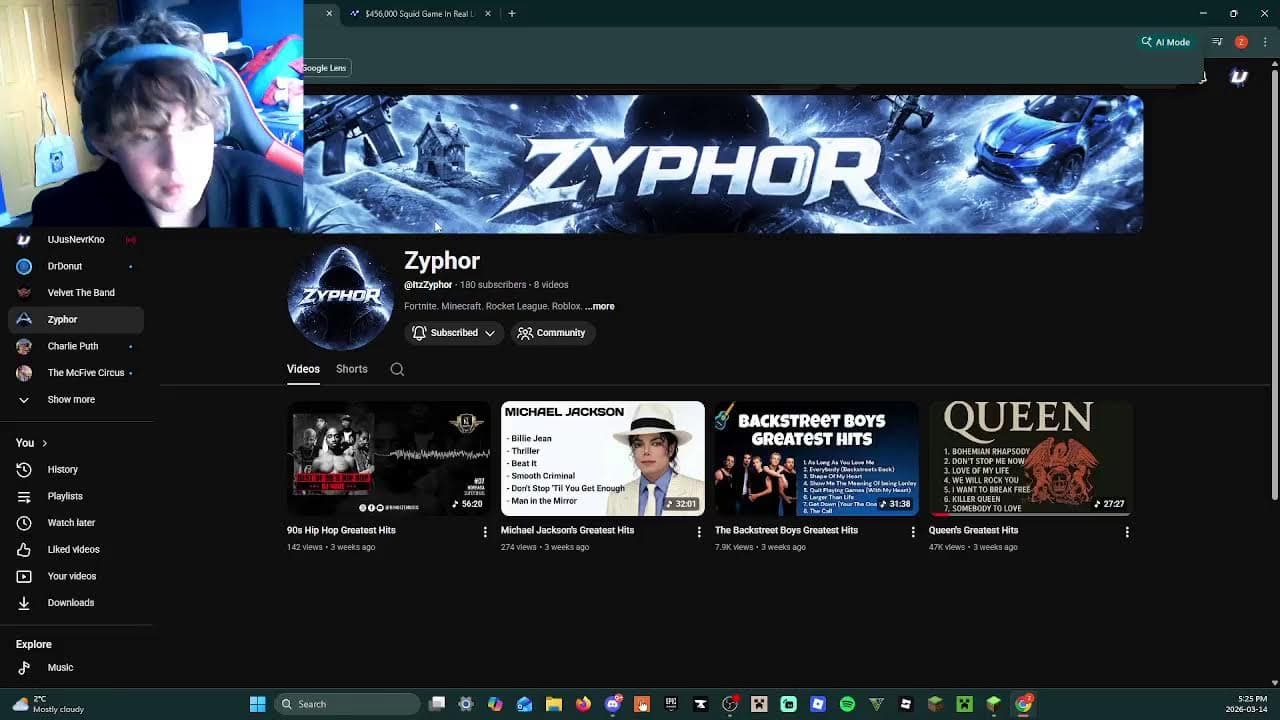Open File Explorer from the taskbar

[554, 704]
